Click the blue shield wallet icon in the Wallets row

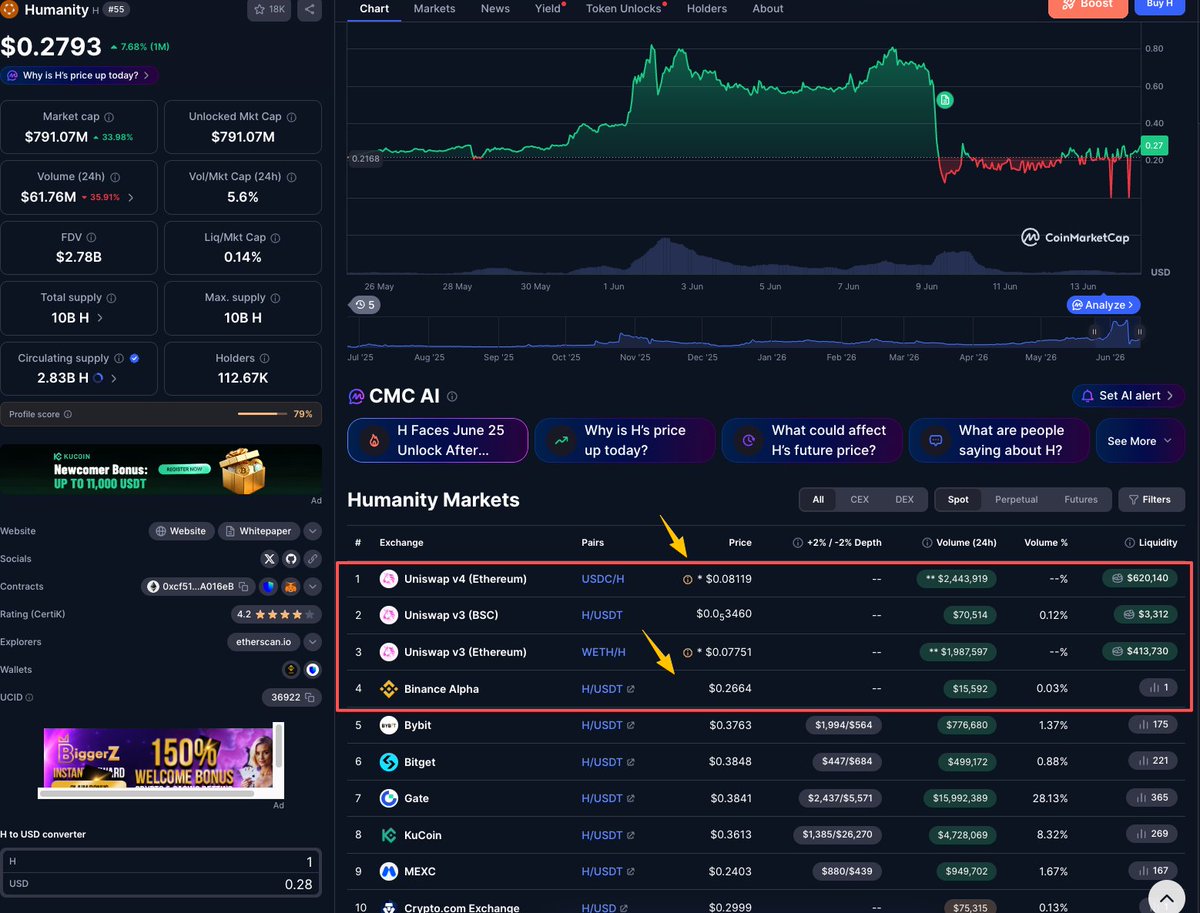coord(313,669)
